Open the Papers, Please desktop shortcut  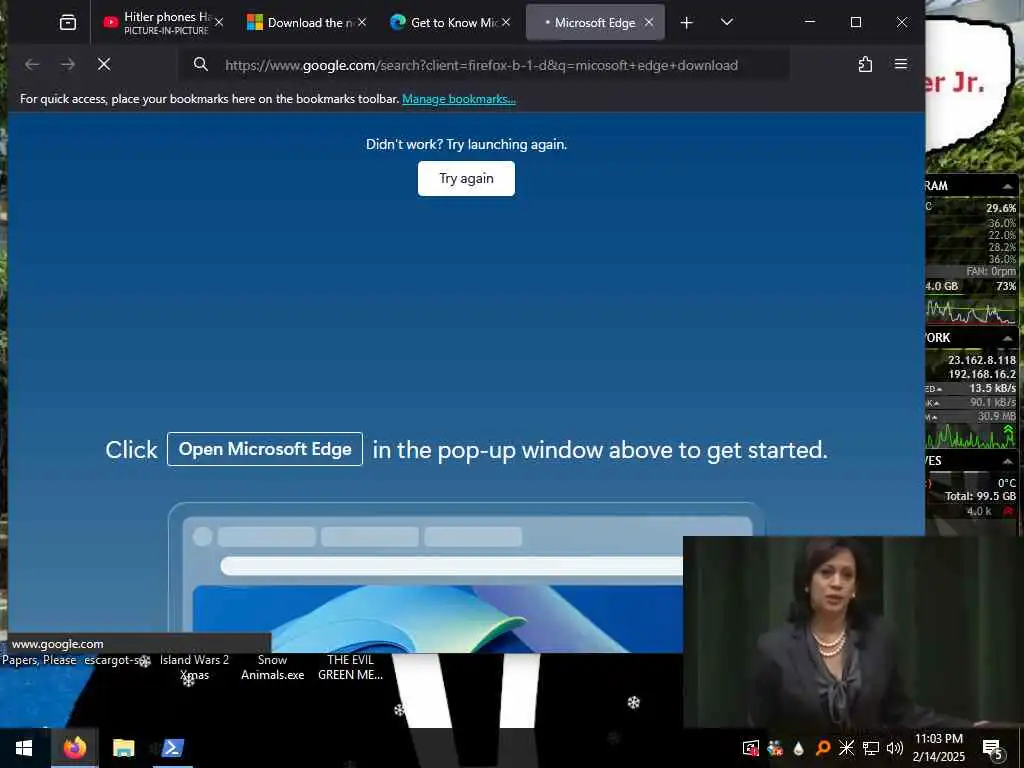pyautogui.click(x=39, y=660)
